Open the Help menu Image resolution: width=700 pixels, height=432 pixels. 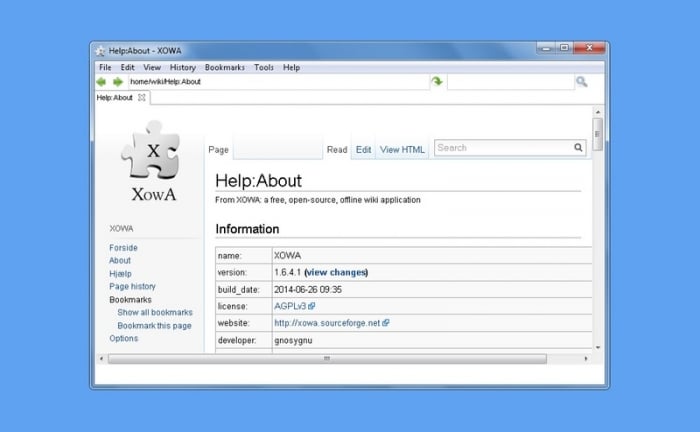pyautogui.click(x=291, y=67)
